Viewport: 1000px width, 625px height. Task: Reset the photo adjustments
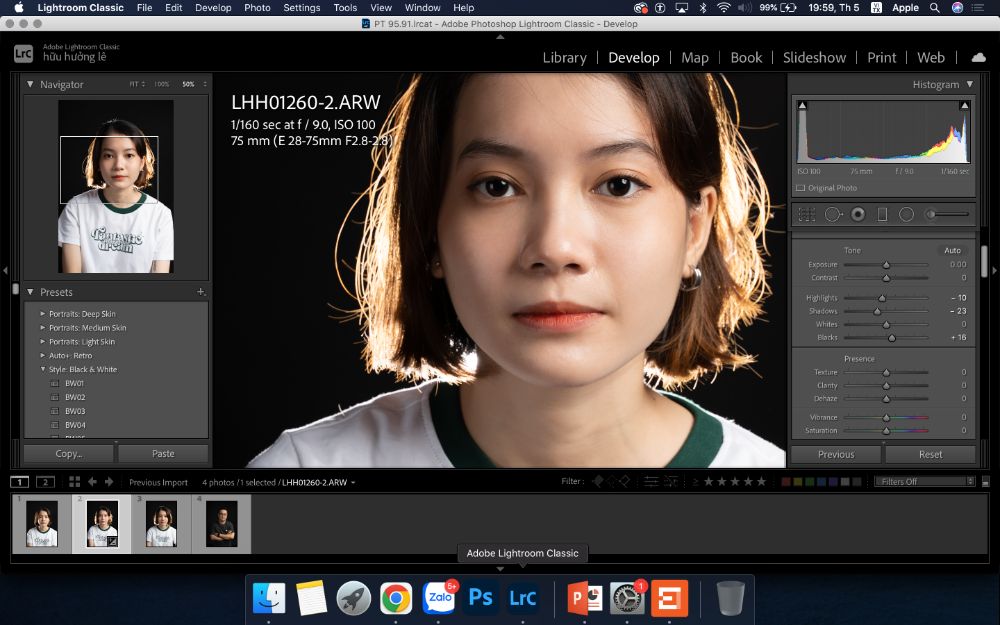[930, 454]
